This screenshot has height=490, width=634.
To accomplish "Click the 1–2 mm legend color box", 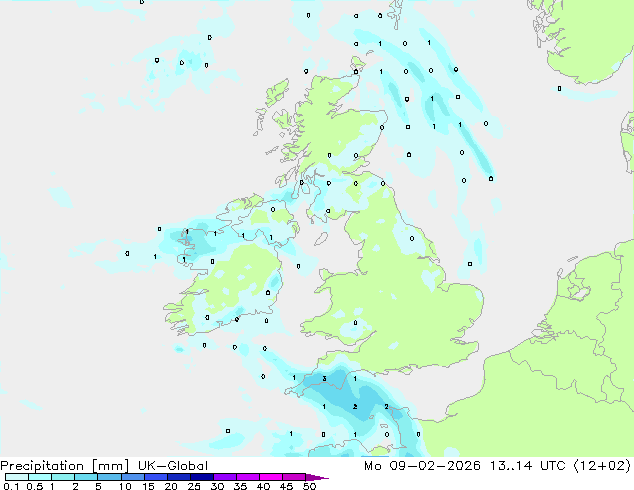I will [63, 477].
